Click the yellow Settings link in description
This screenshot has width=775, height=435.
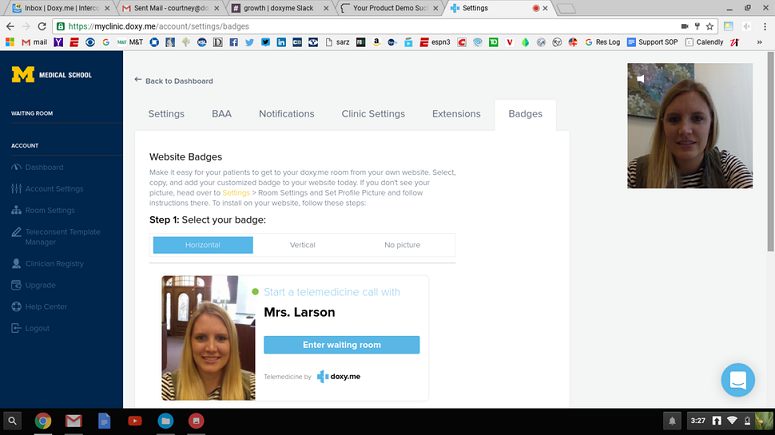[x=236, y=193]
